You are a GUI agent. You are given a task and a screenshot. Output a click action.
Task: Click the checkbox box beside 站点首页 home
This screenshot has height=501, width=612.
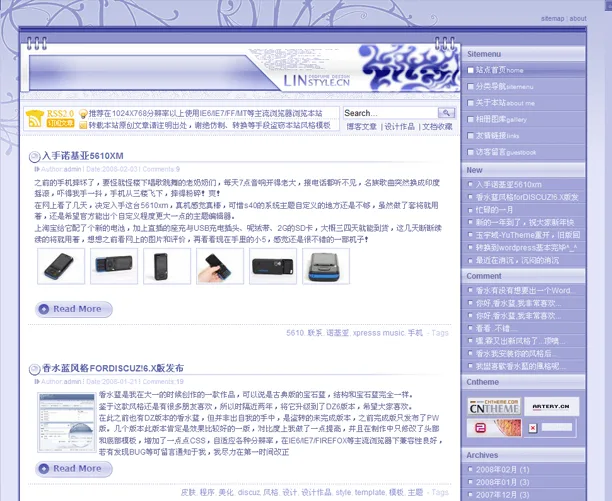tap(471, 70)
